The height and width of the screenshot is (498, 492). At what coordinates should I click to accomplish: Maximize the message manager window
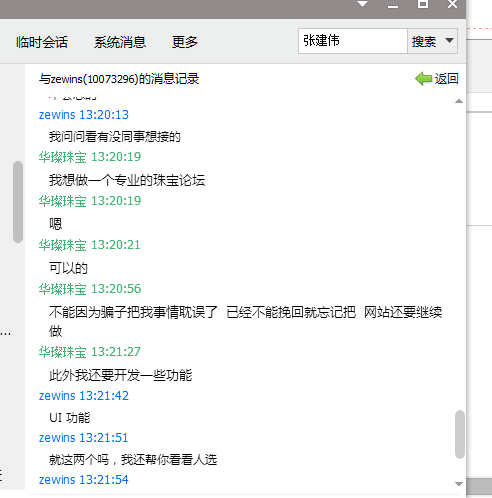pos(423,4)
